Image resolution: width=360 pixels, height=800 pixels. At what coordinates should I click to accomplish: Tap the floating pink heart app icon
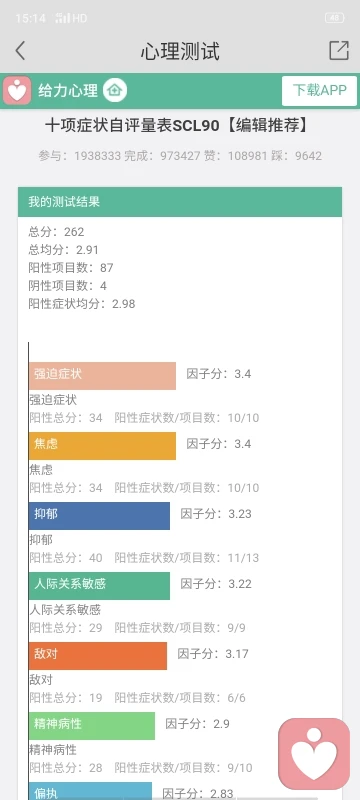pos(314,754)
